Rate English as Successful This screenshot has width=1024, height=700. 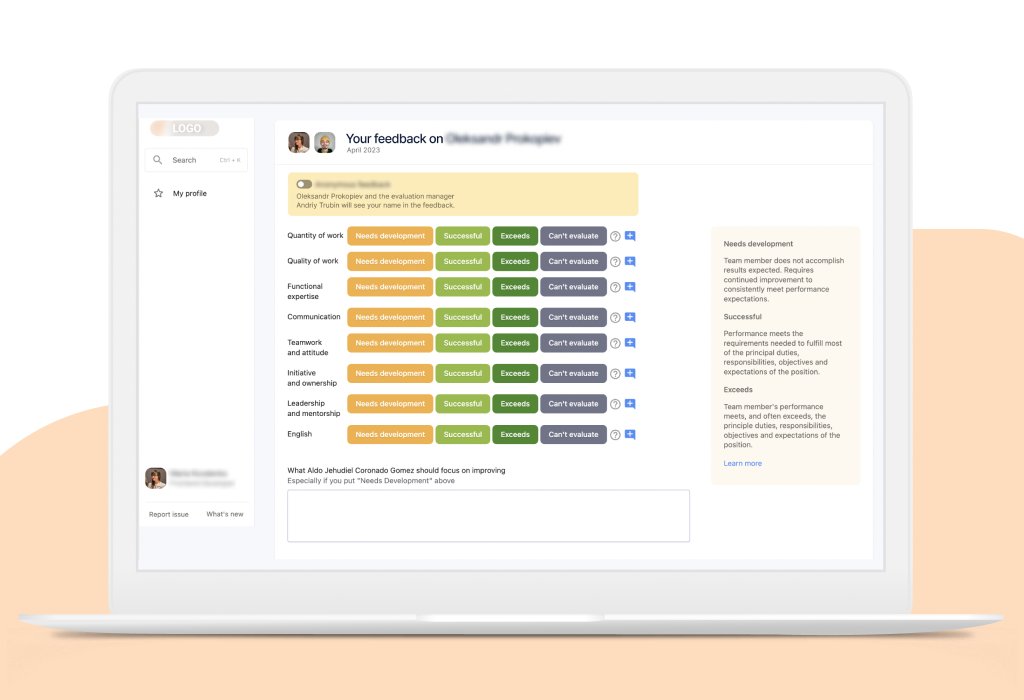[x=462, y=434]
